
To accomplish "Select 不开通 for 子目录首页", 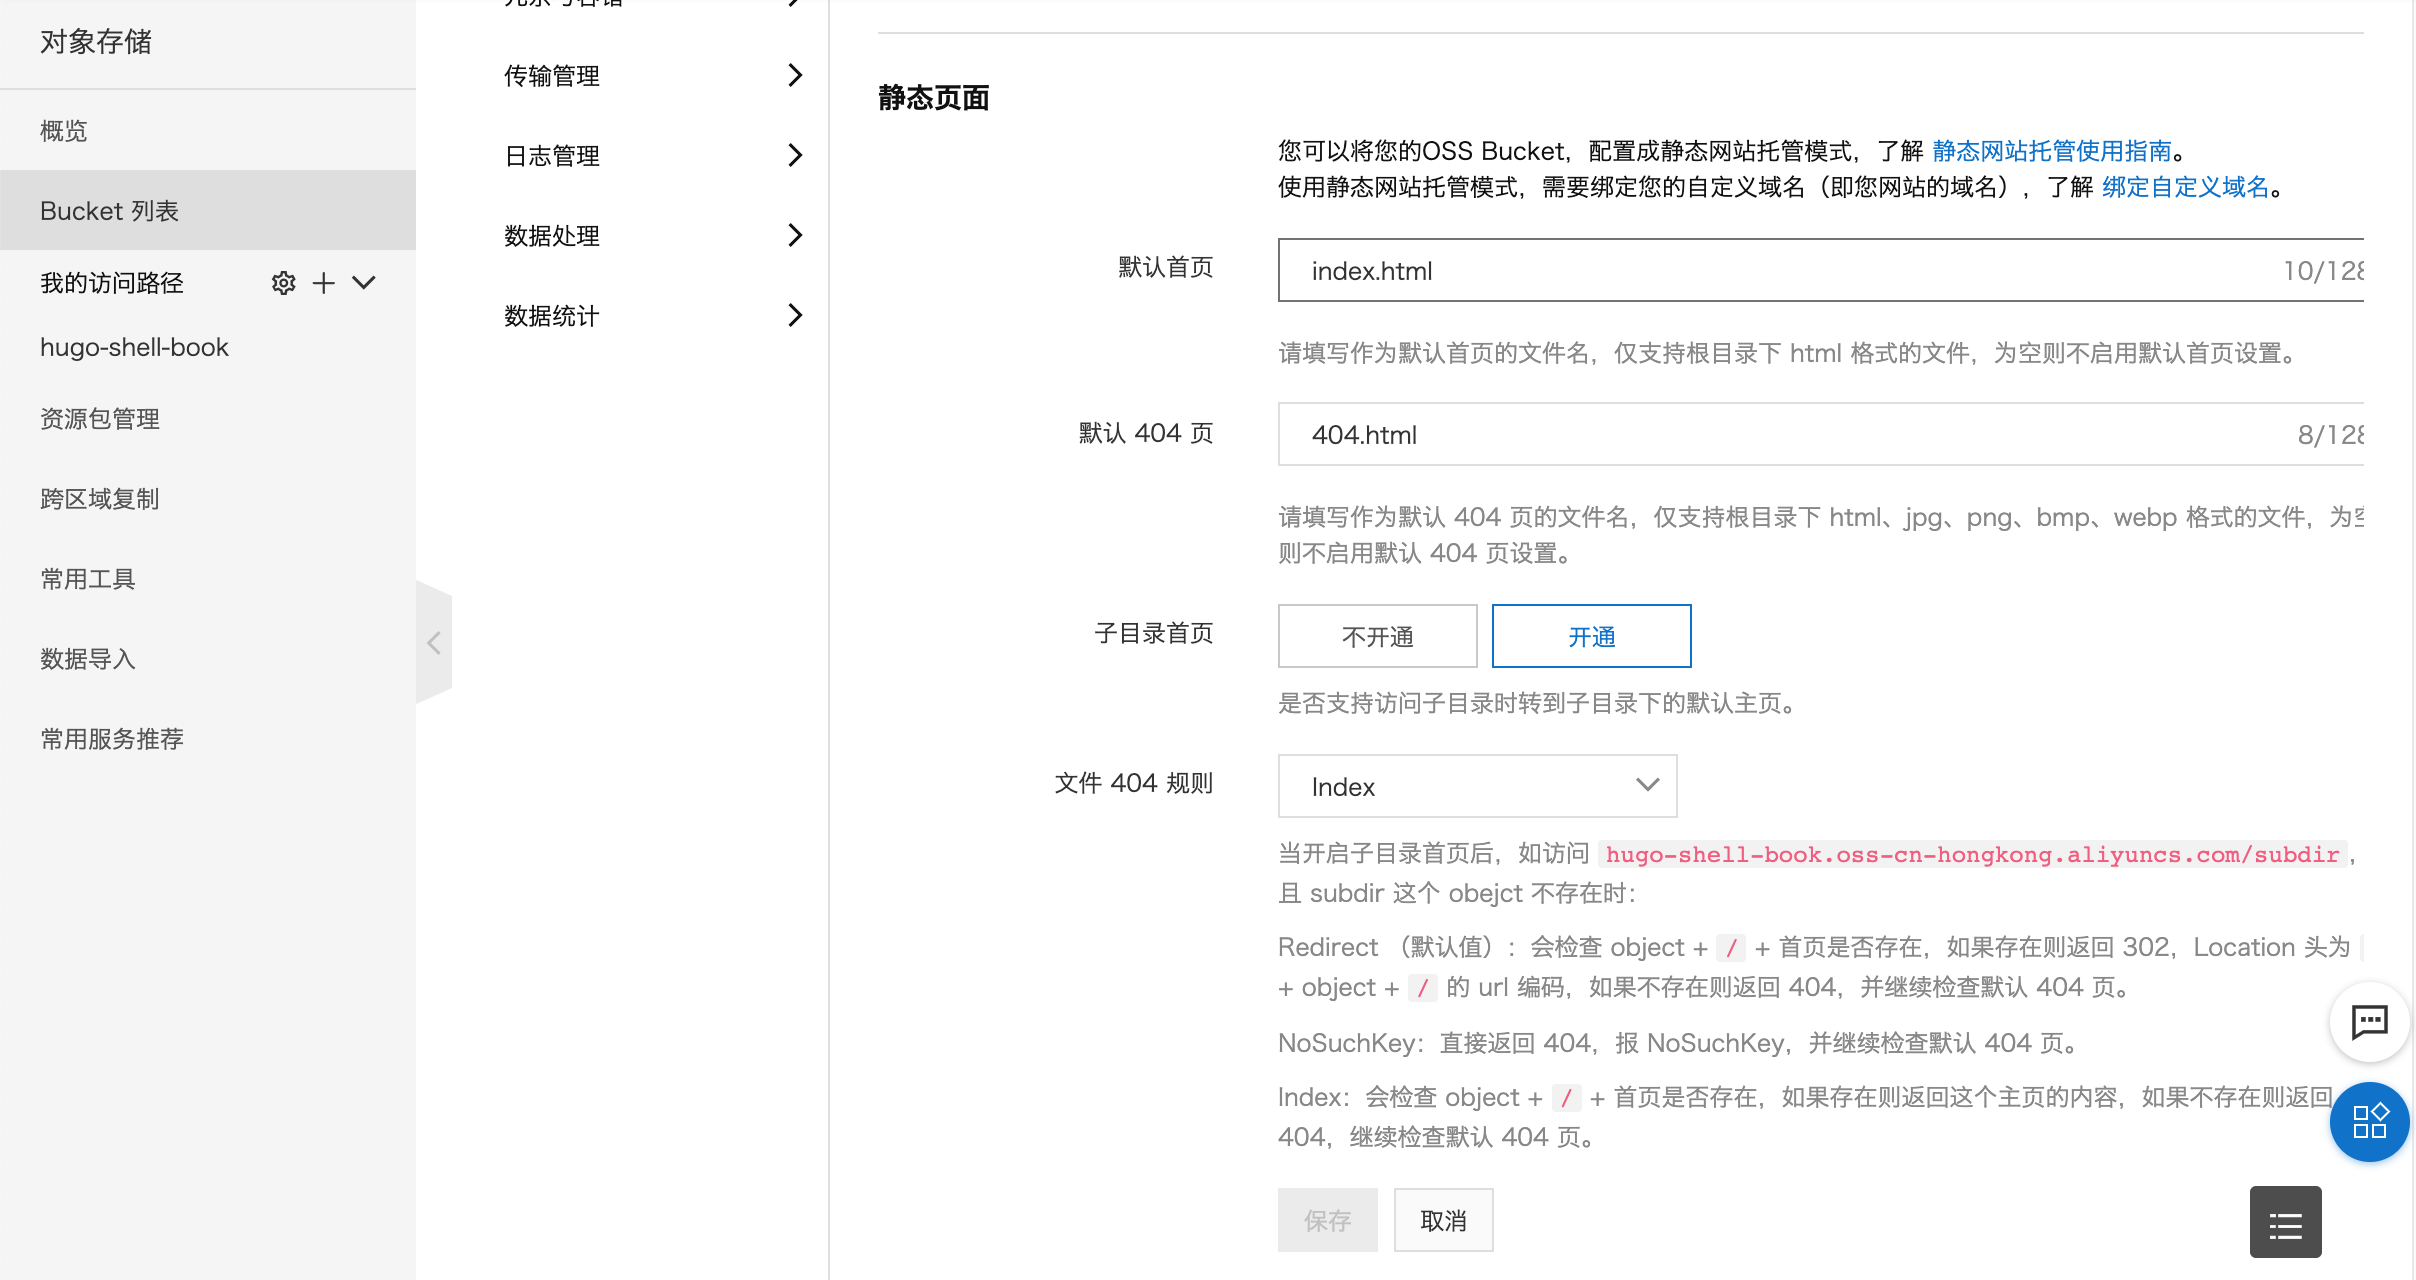I will click(1377, 636).
